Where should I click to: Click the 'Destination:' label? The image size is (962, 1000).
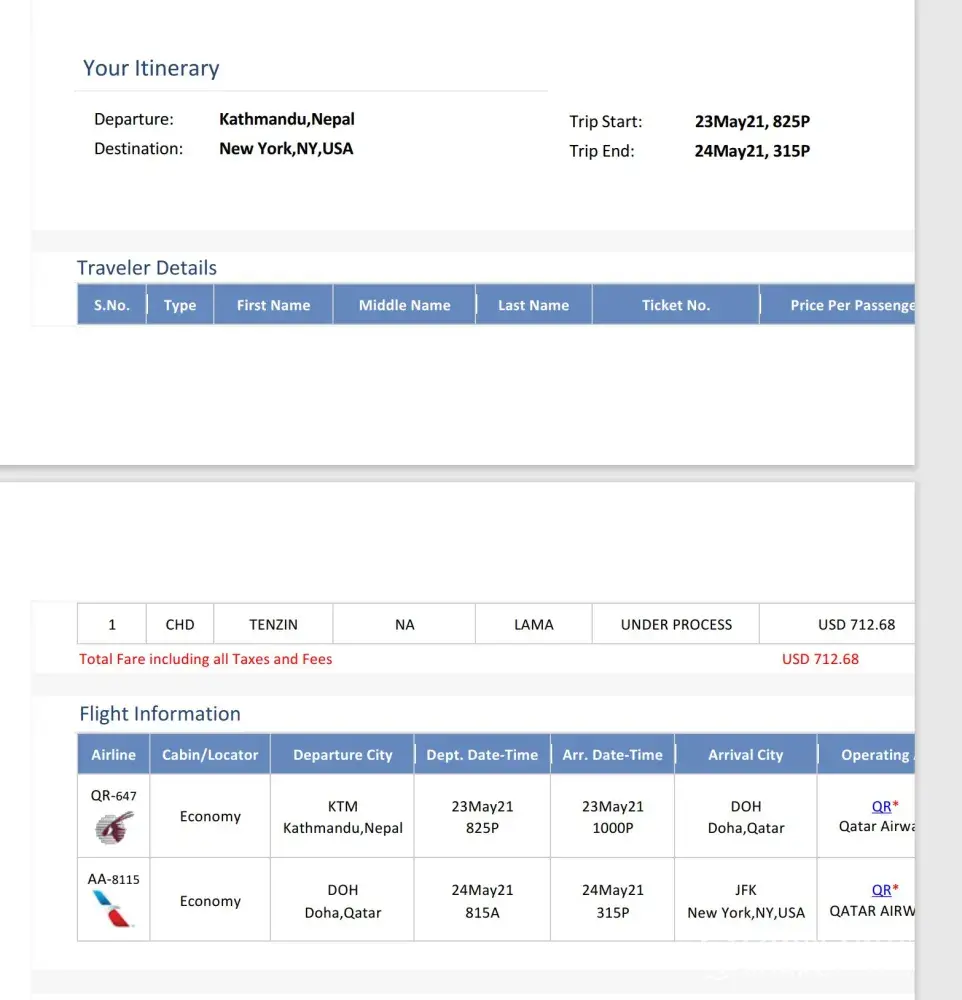138,149
